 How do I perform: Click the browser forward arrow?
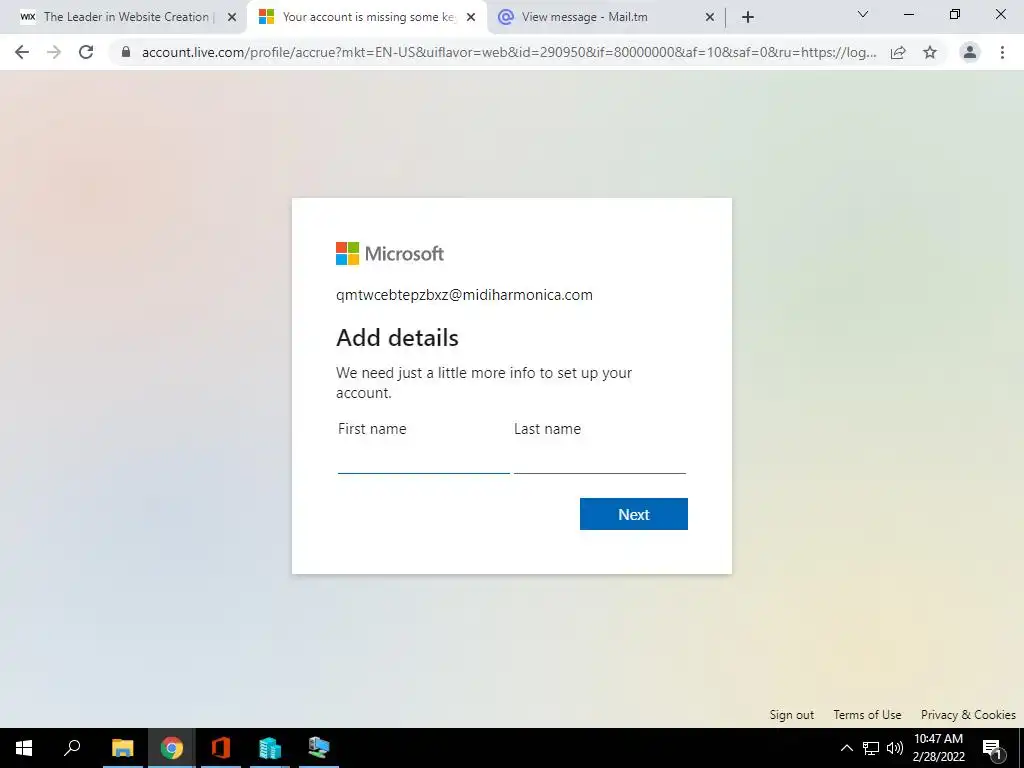point(54,52)
